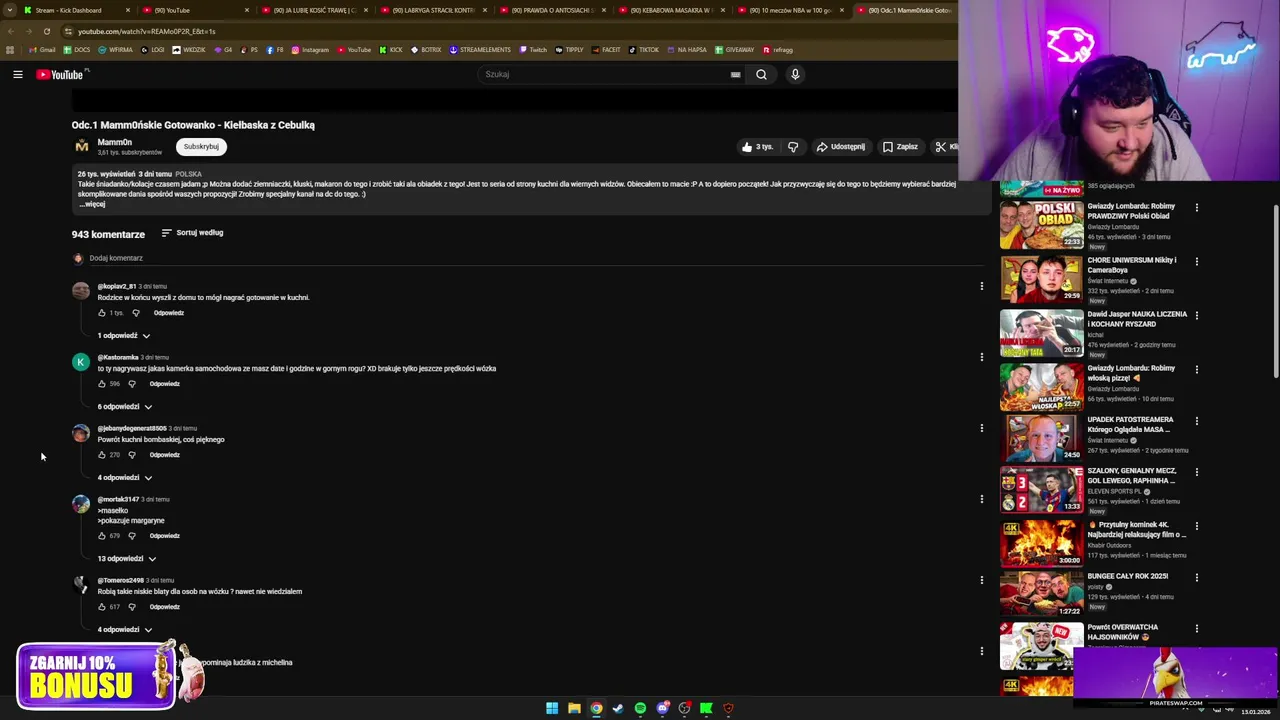Expand 1 odpowiedź under @kopiav2_81 comment
Screen dimensions: 1280x720
(x=124, y=336)
